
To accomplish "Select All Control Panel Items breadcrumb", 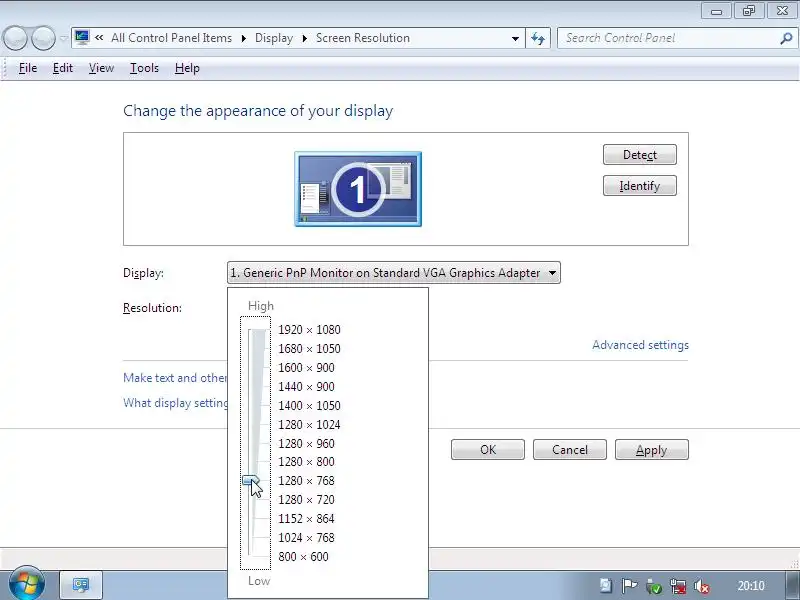I will tap(171, 38).
